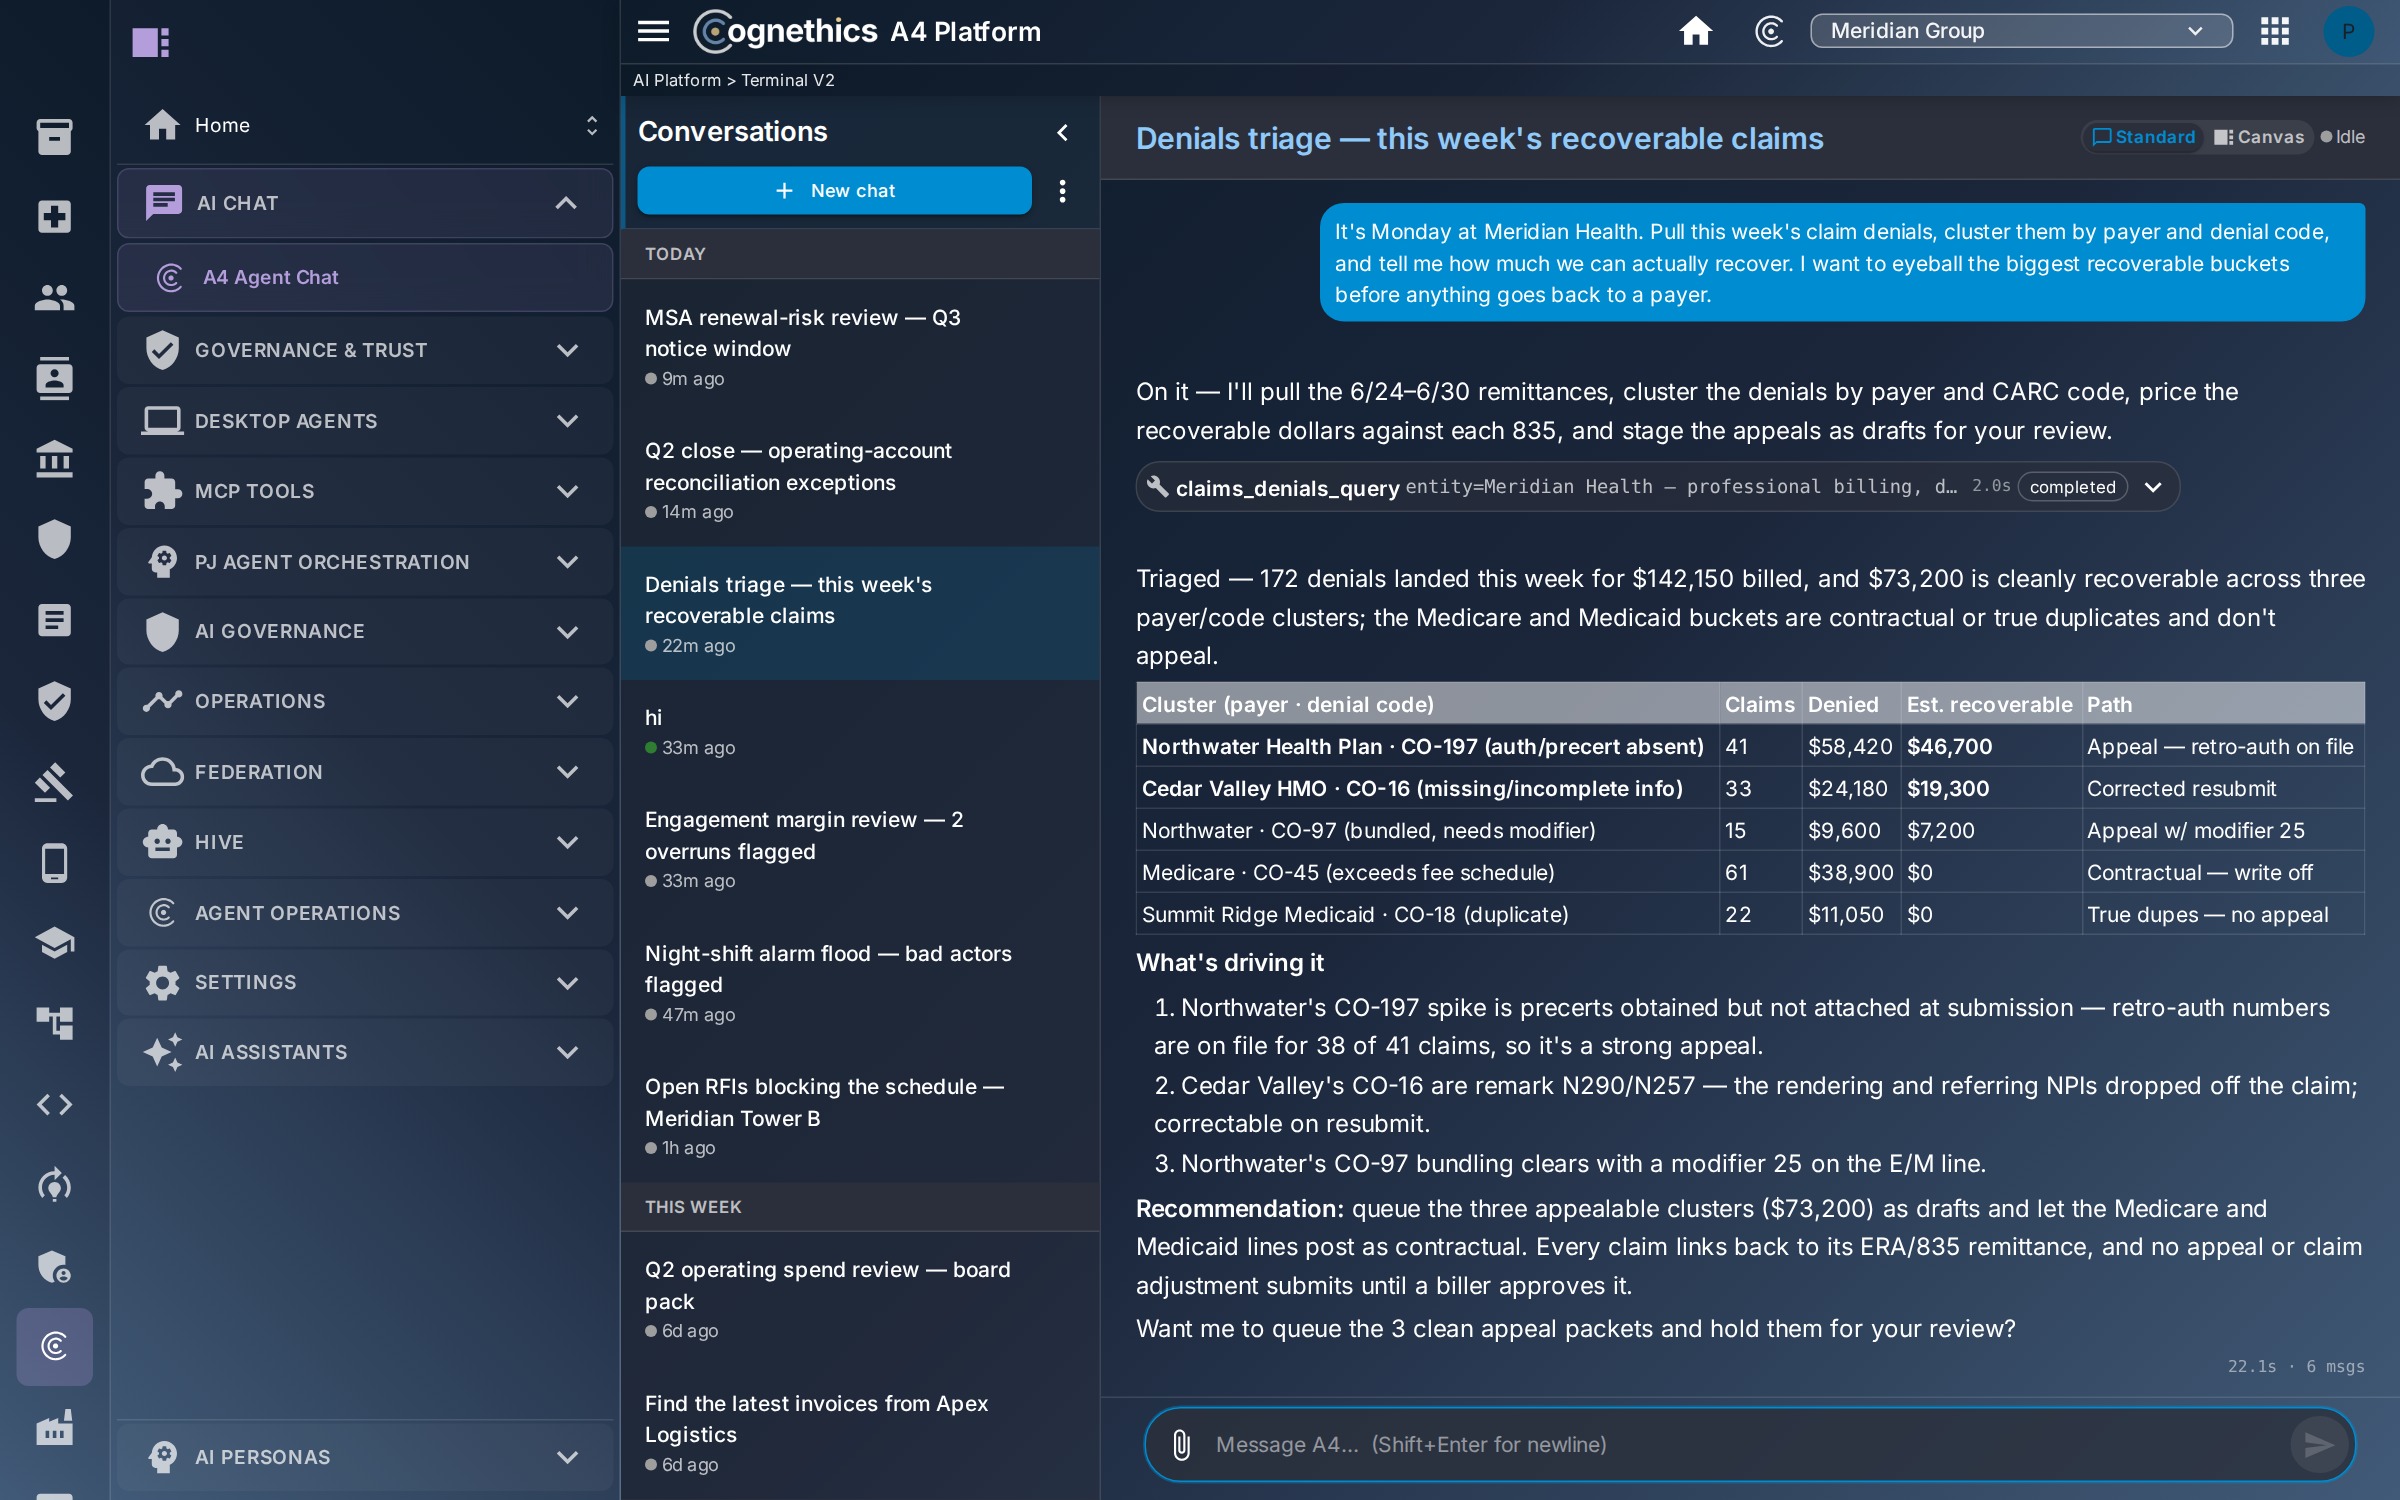Open the people group icon in left rail
Image resolution: width=2400 pixels, height=1500 pixels.
54,297
